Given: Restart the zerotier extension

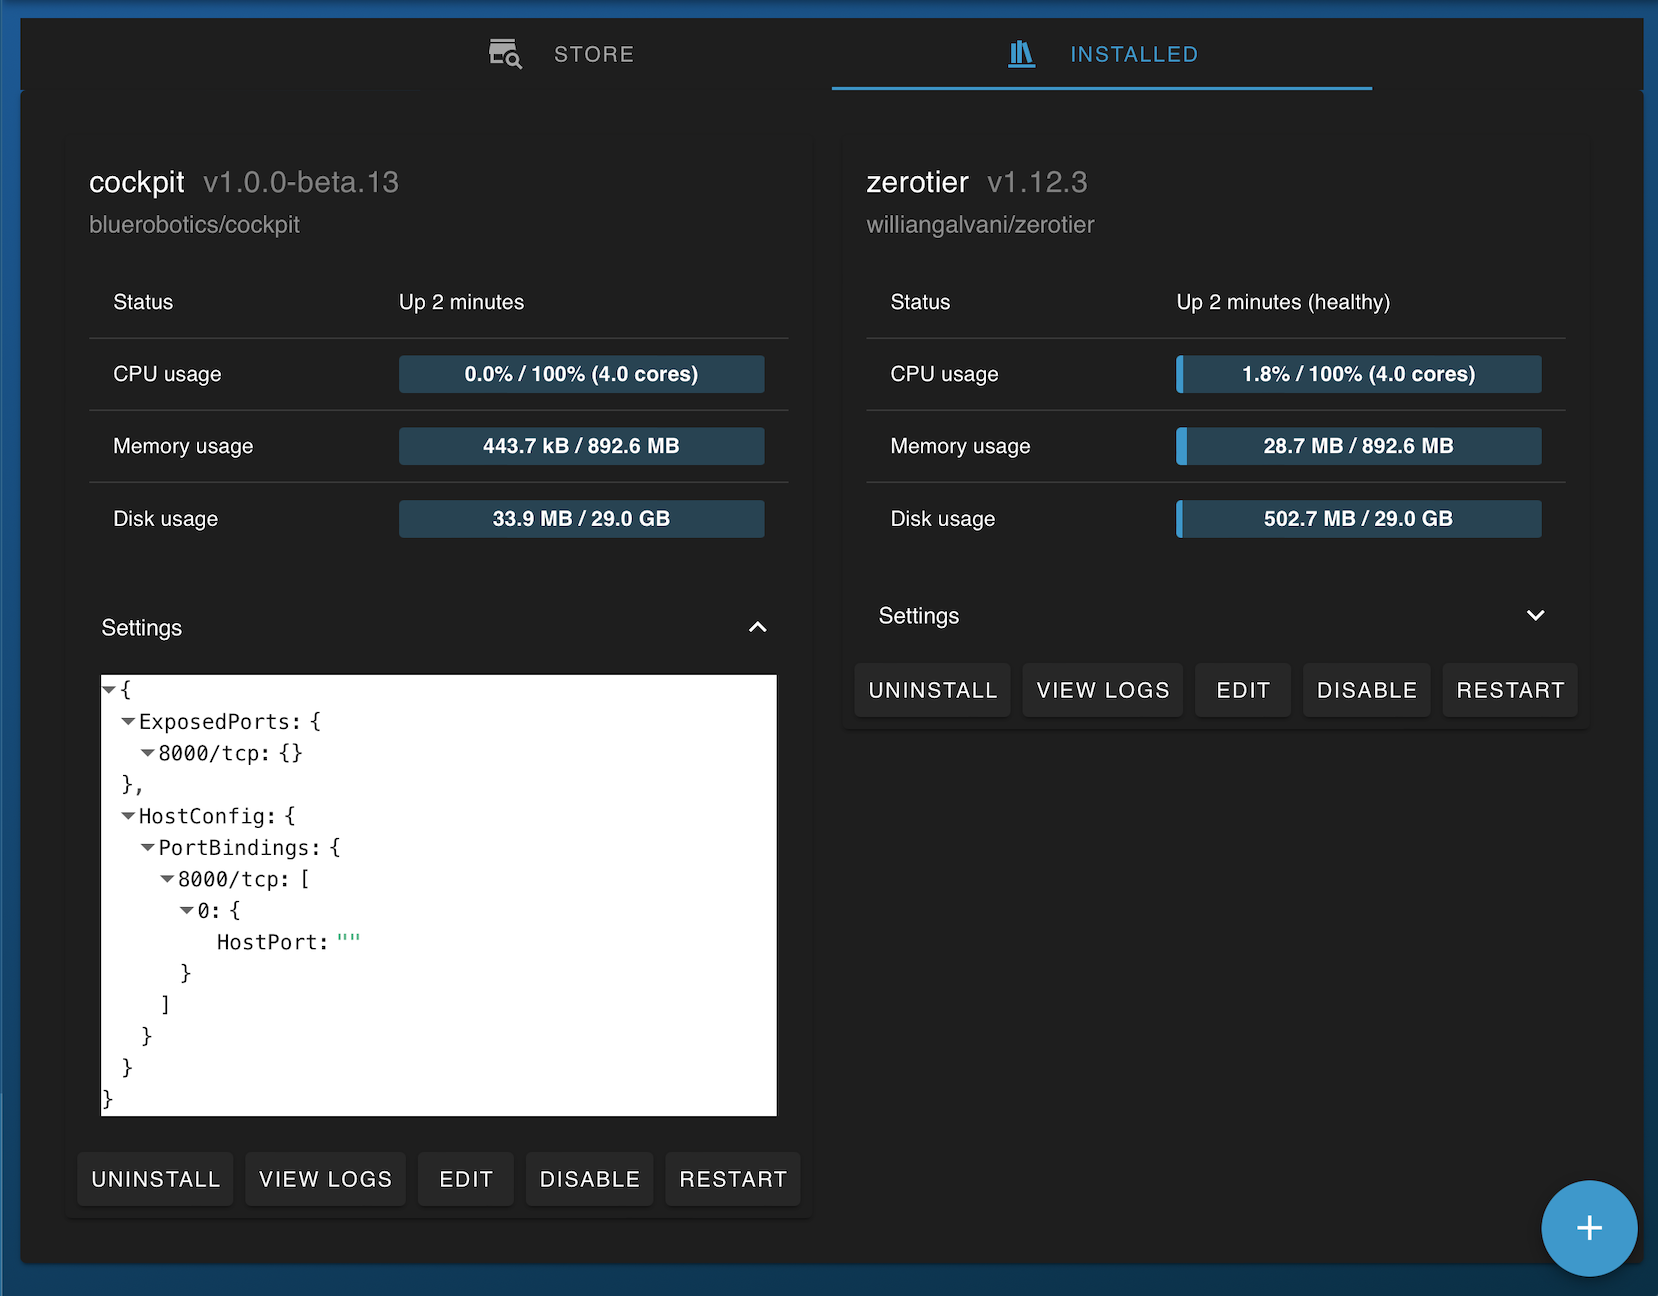Looking at the screenshot, I should point(1509,690).
